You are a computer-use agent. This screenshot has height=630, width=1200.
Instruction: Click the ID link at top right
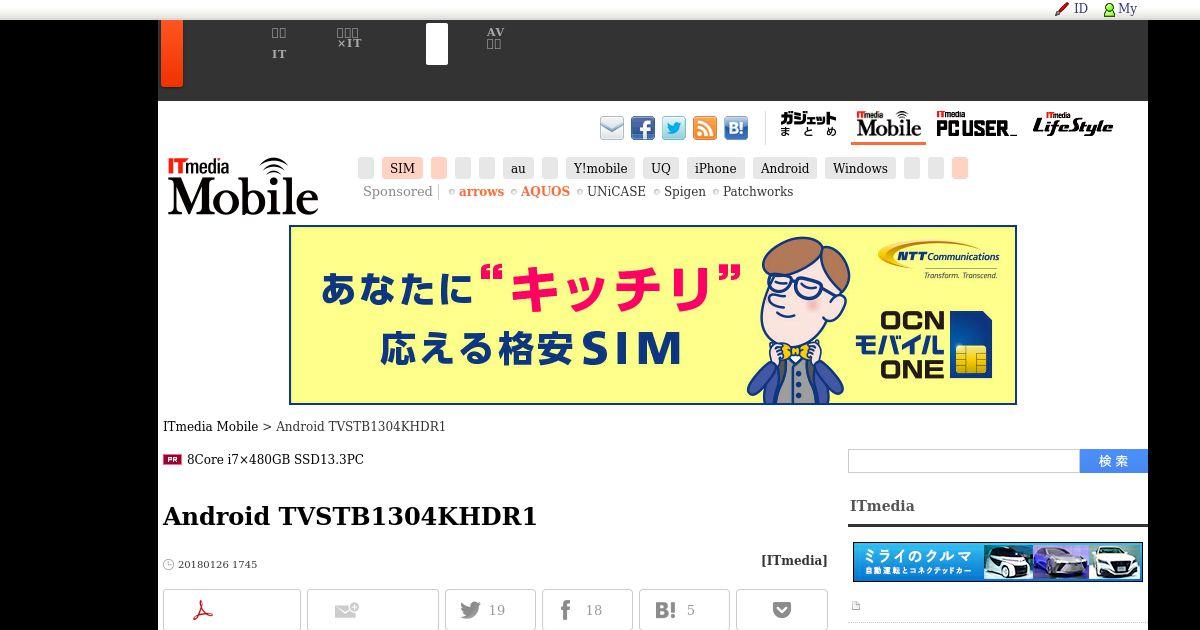point(1080,9)
